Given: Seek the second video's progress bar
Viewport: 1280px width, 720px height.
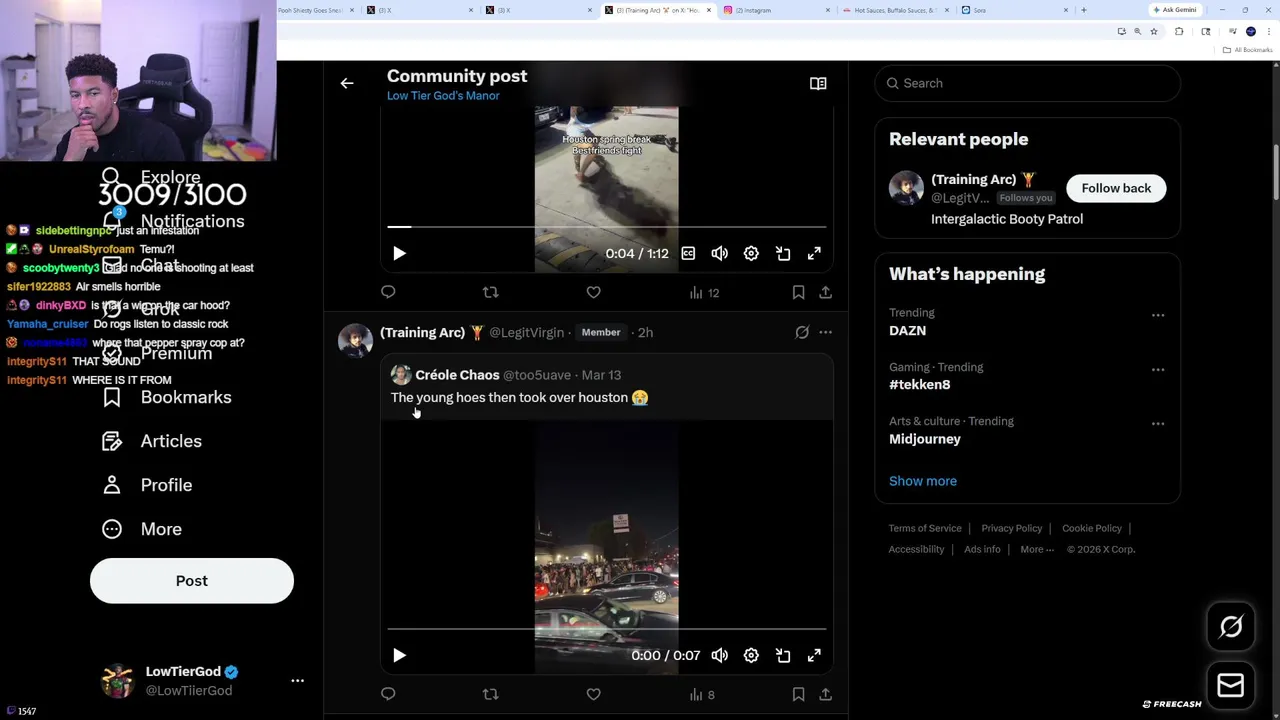Looking at the screenshot, I should coord(607,629).
